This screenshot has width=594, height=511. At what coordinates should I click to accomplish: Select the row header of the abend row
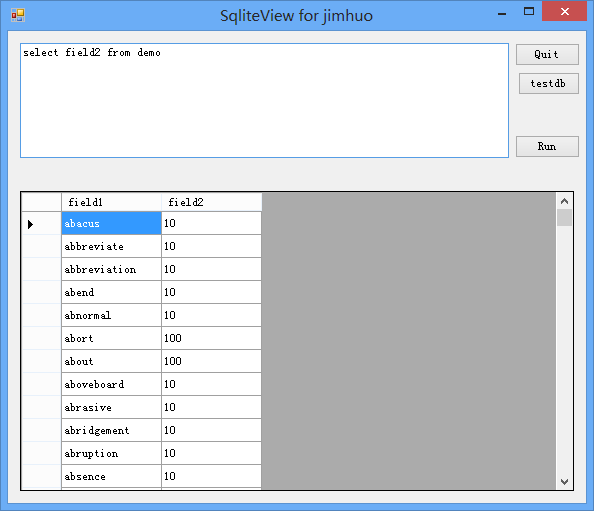click(42, 292)
